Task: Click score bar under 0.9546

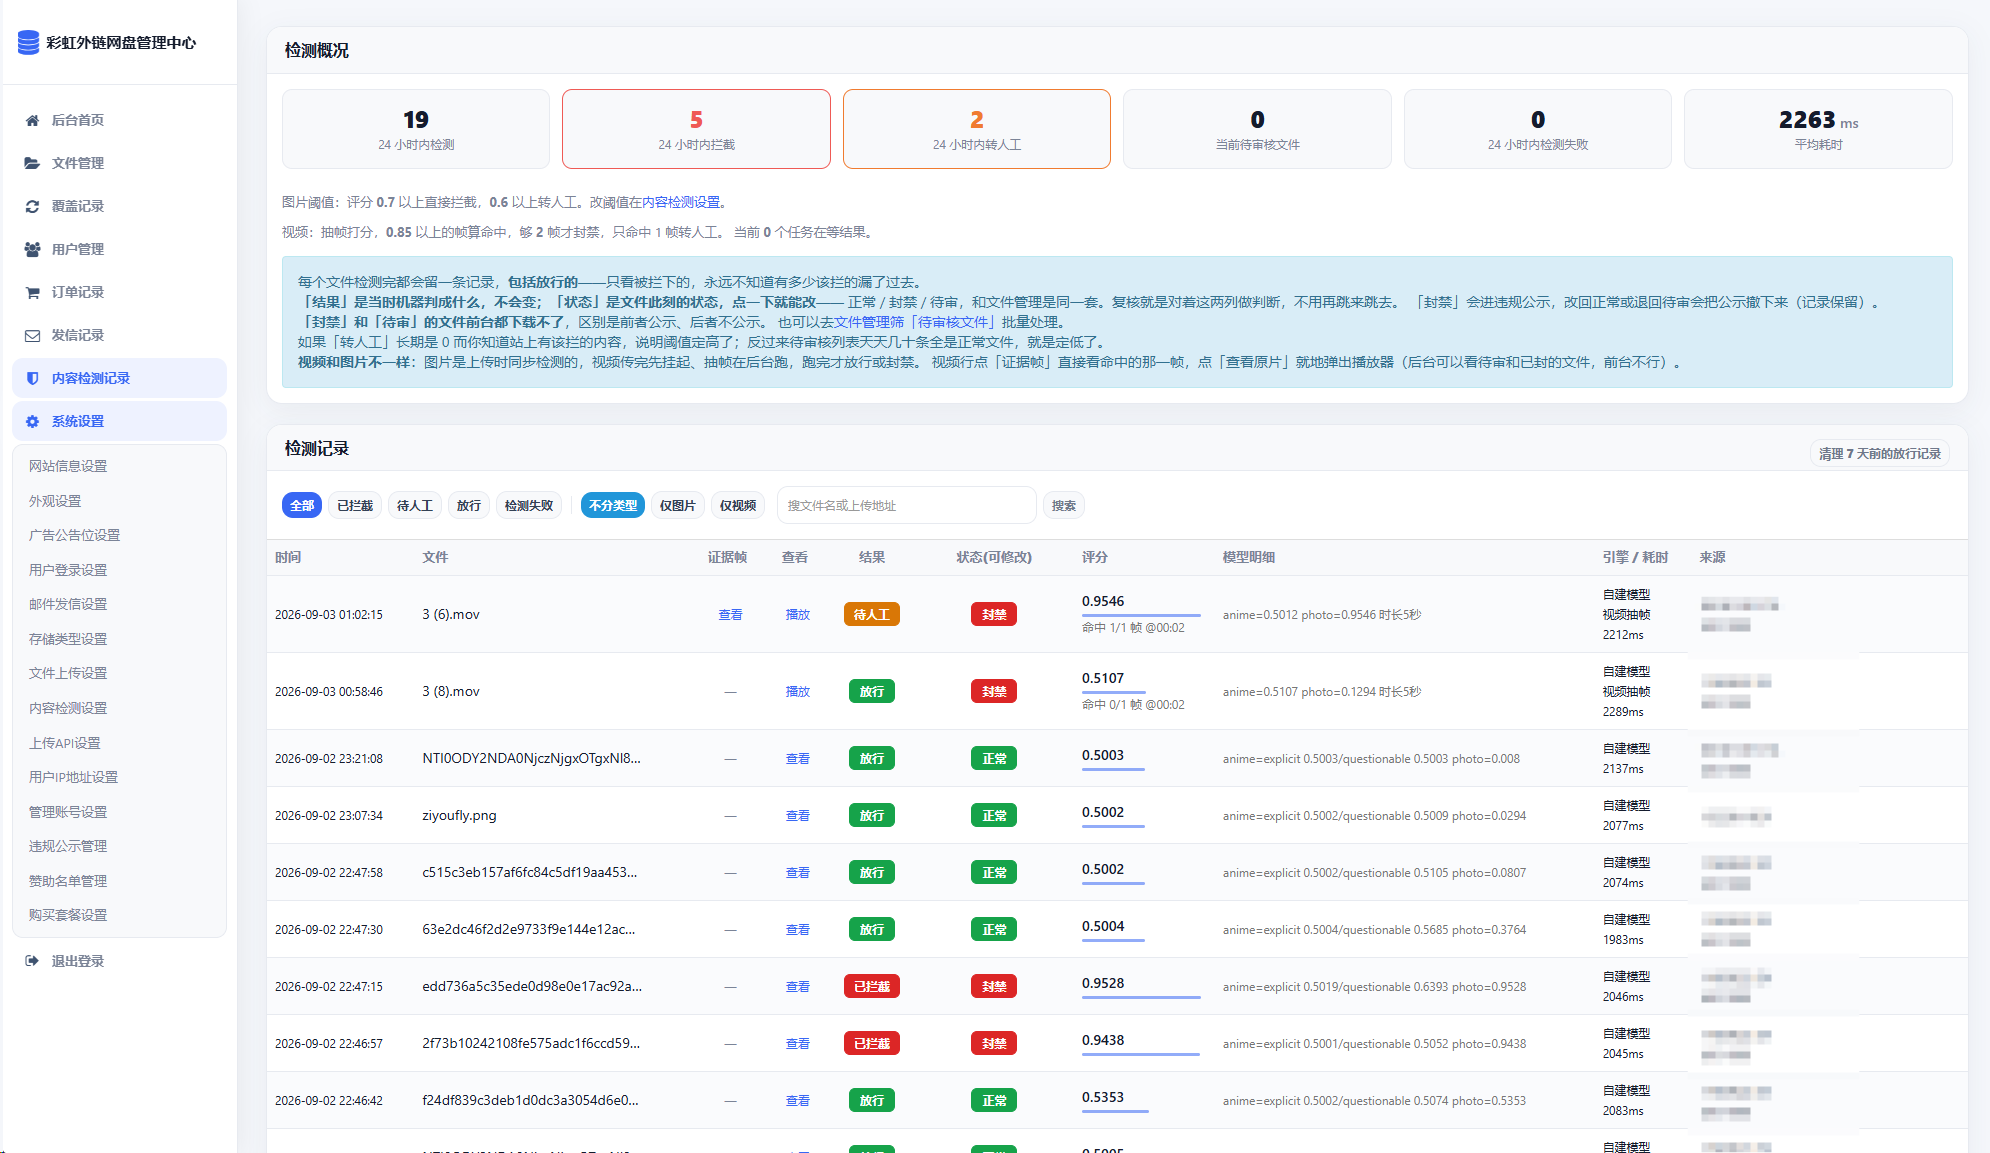Action: pyautogui.click(x=1141, y=615)
